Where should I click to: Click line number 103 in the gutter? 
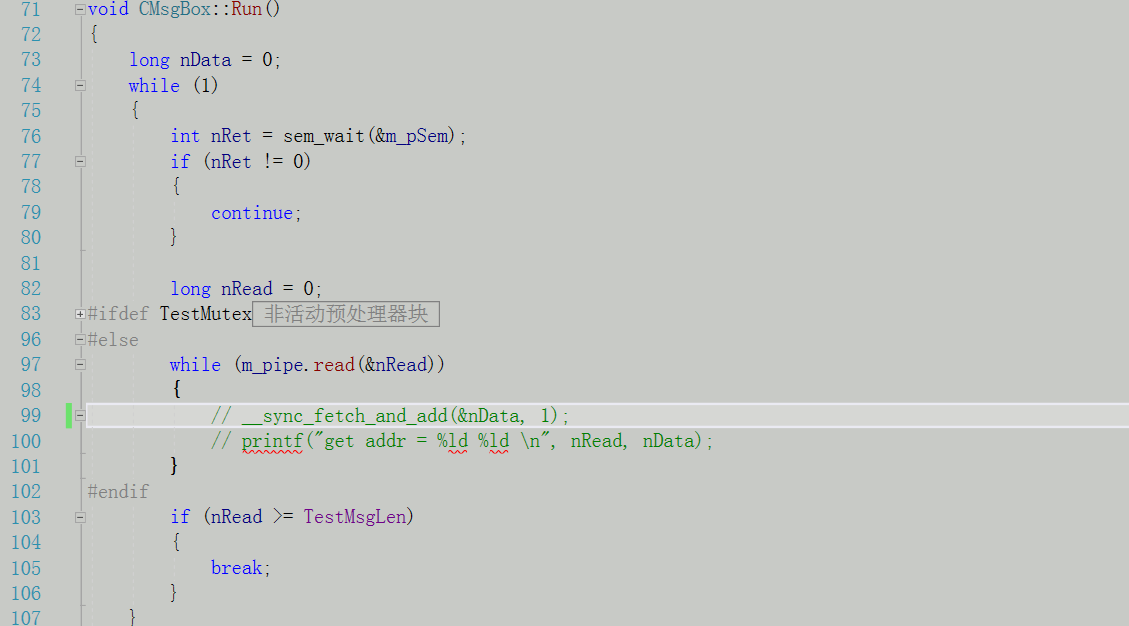click(x=26, y=517)
